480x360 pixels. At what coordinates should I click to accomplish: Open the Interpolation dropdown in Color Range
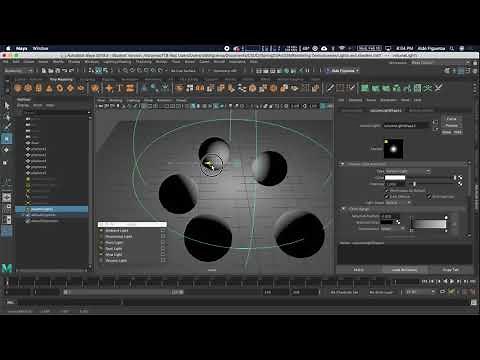coord(393,229)
